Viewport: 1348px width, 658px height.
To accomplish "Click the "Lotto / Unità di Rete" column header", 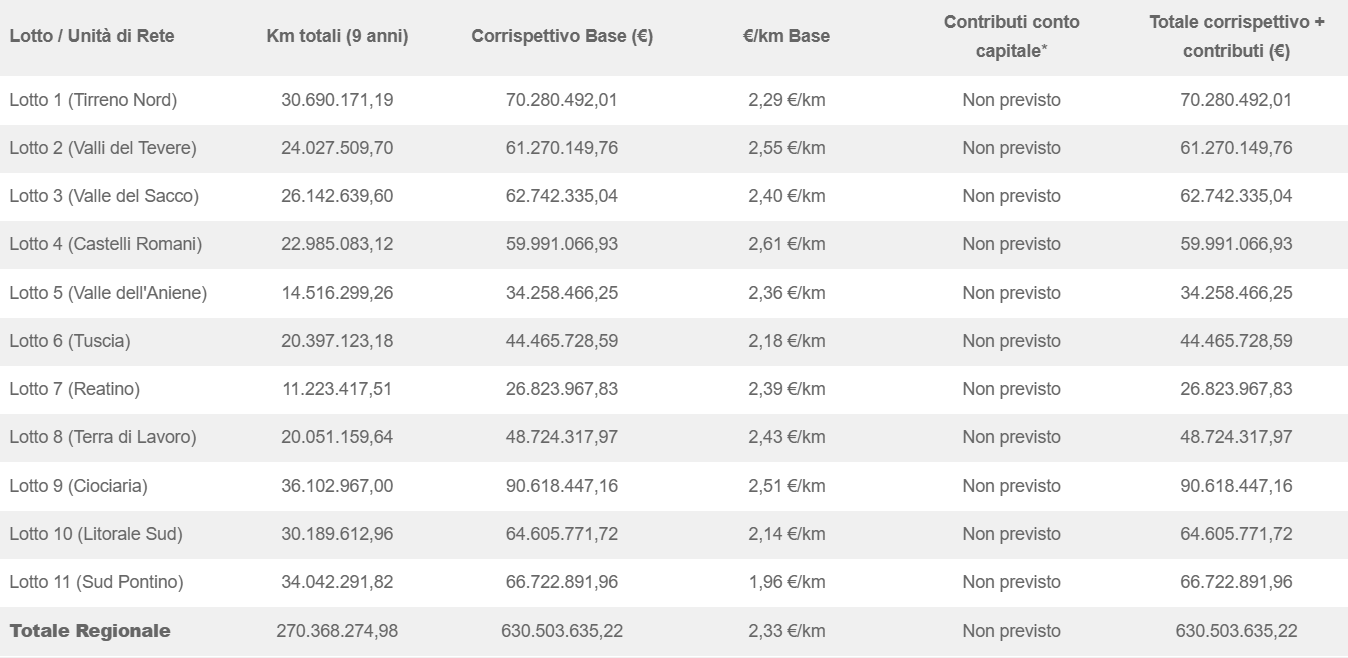I will click(x=92, y=36).
